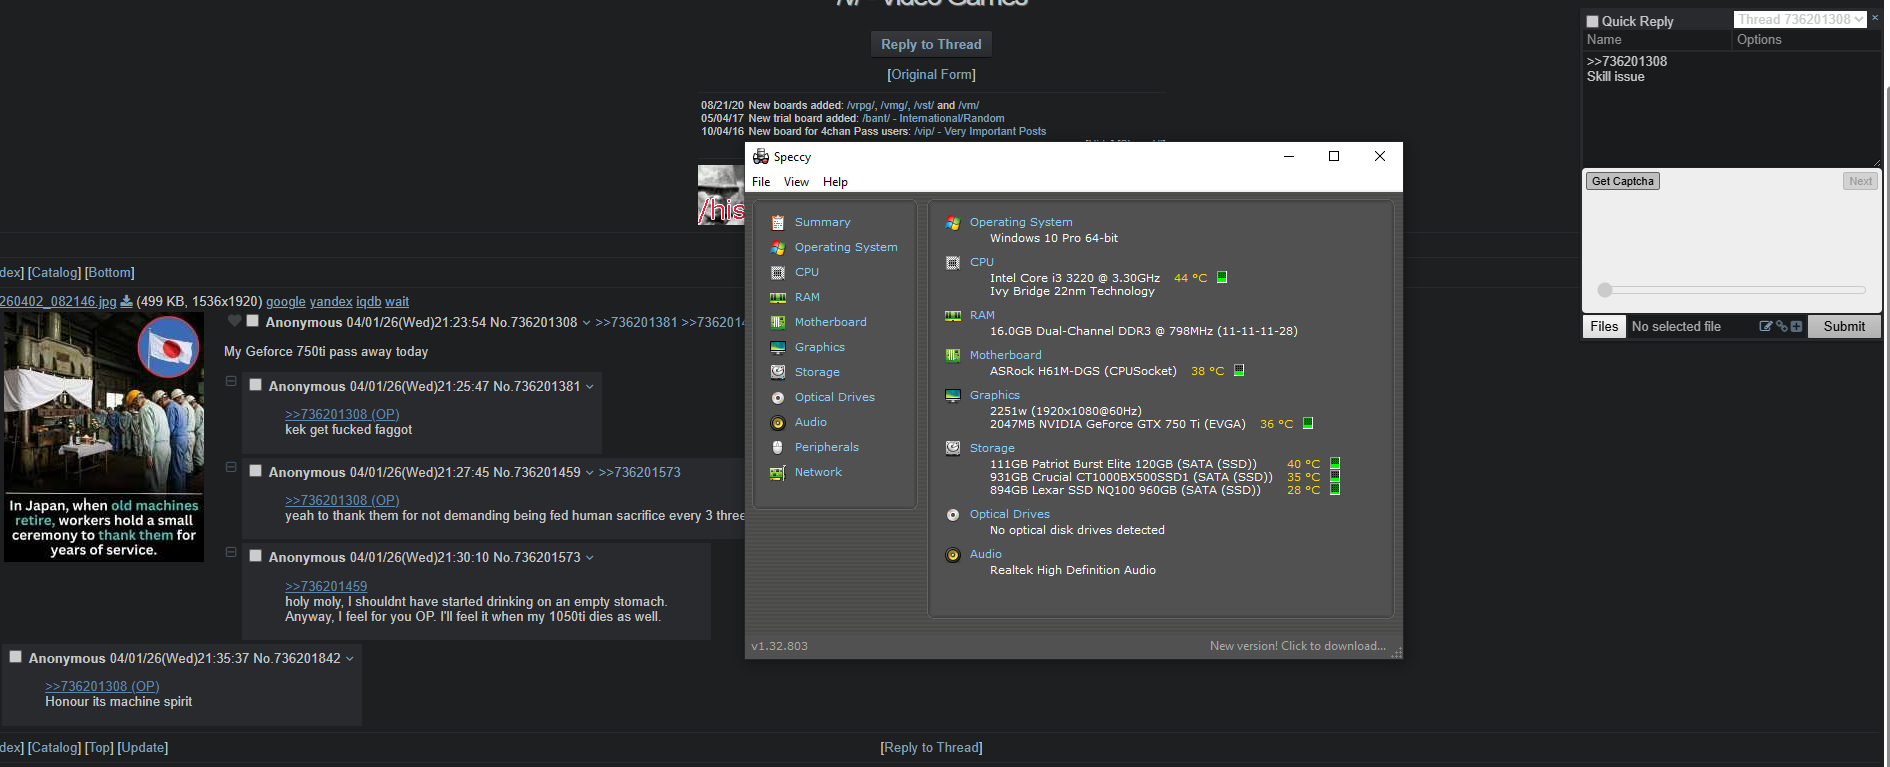Image resolution: width=1890 pixels, height=767 pixels.
Task: Check the box on post No.736201573
Action: [256, 556]
